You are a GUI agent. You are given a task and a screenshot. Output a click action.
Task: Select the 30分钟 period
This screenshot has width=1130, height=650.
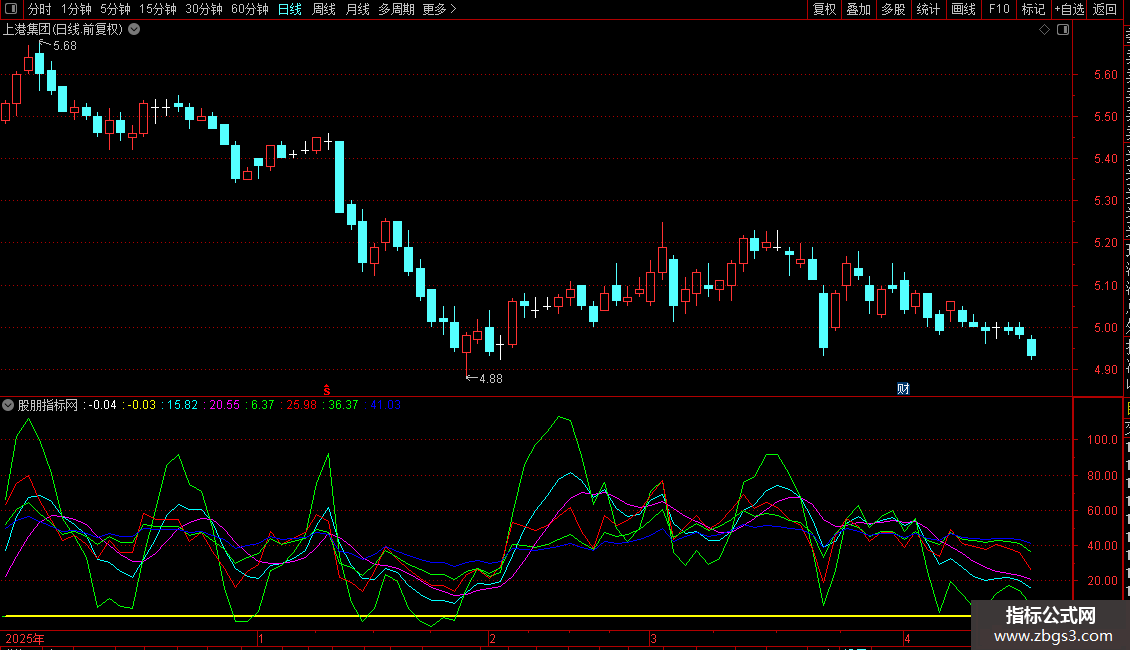pyautogui.click(x=204, y=9)
